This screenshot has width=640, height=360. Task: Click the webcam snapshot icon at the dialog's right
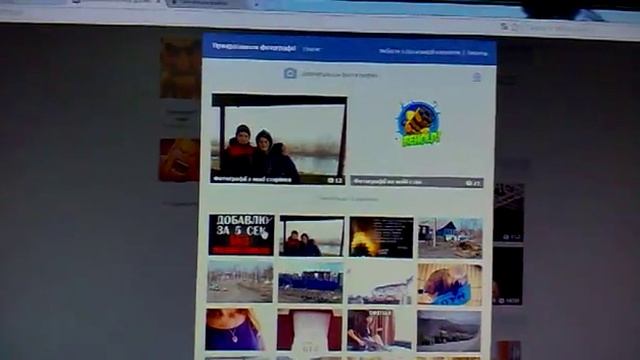click(476, 77)
